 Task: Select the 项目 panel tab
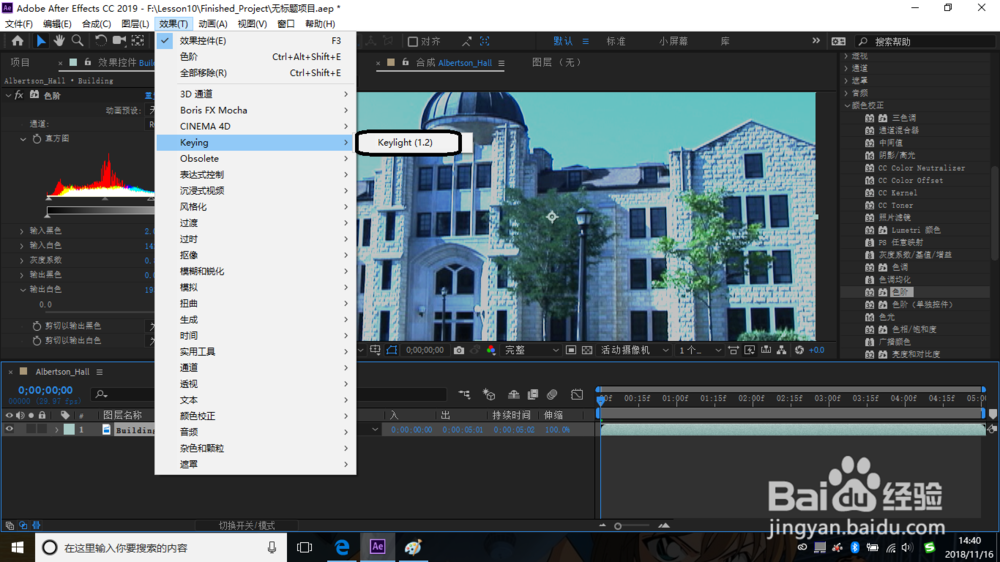click(20, 63)
